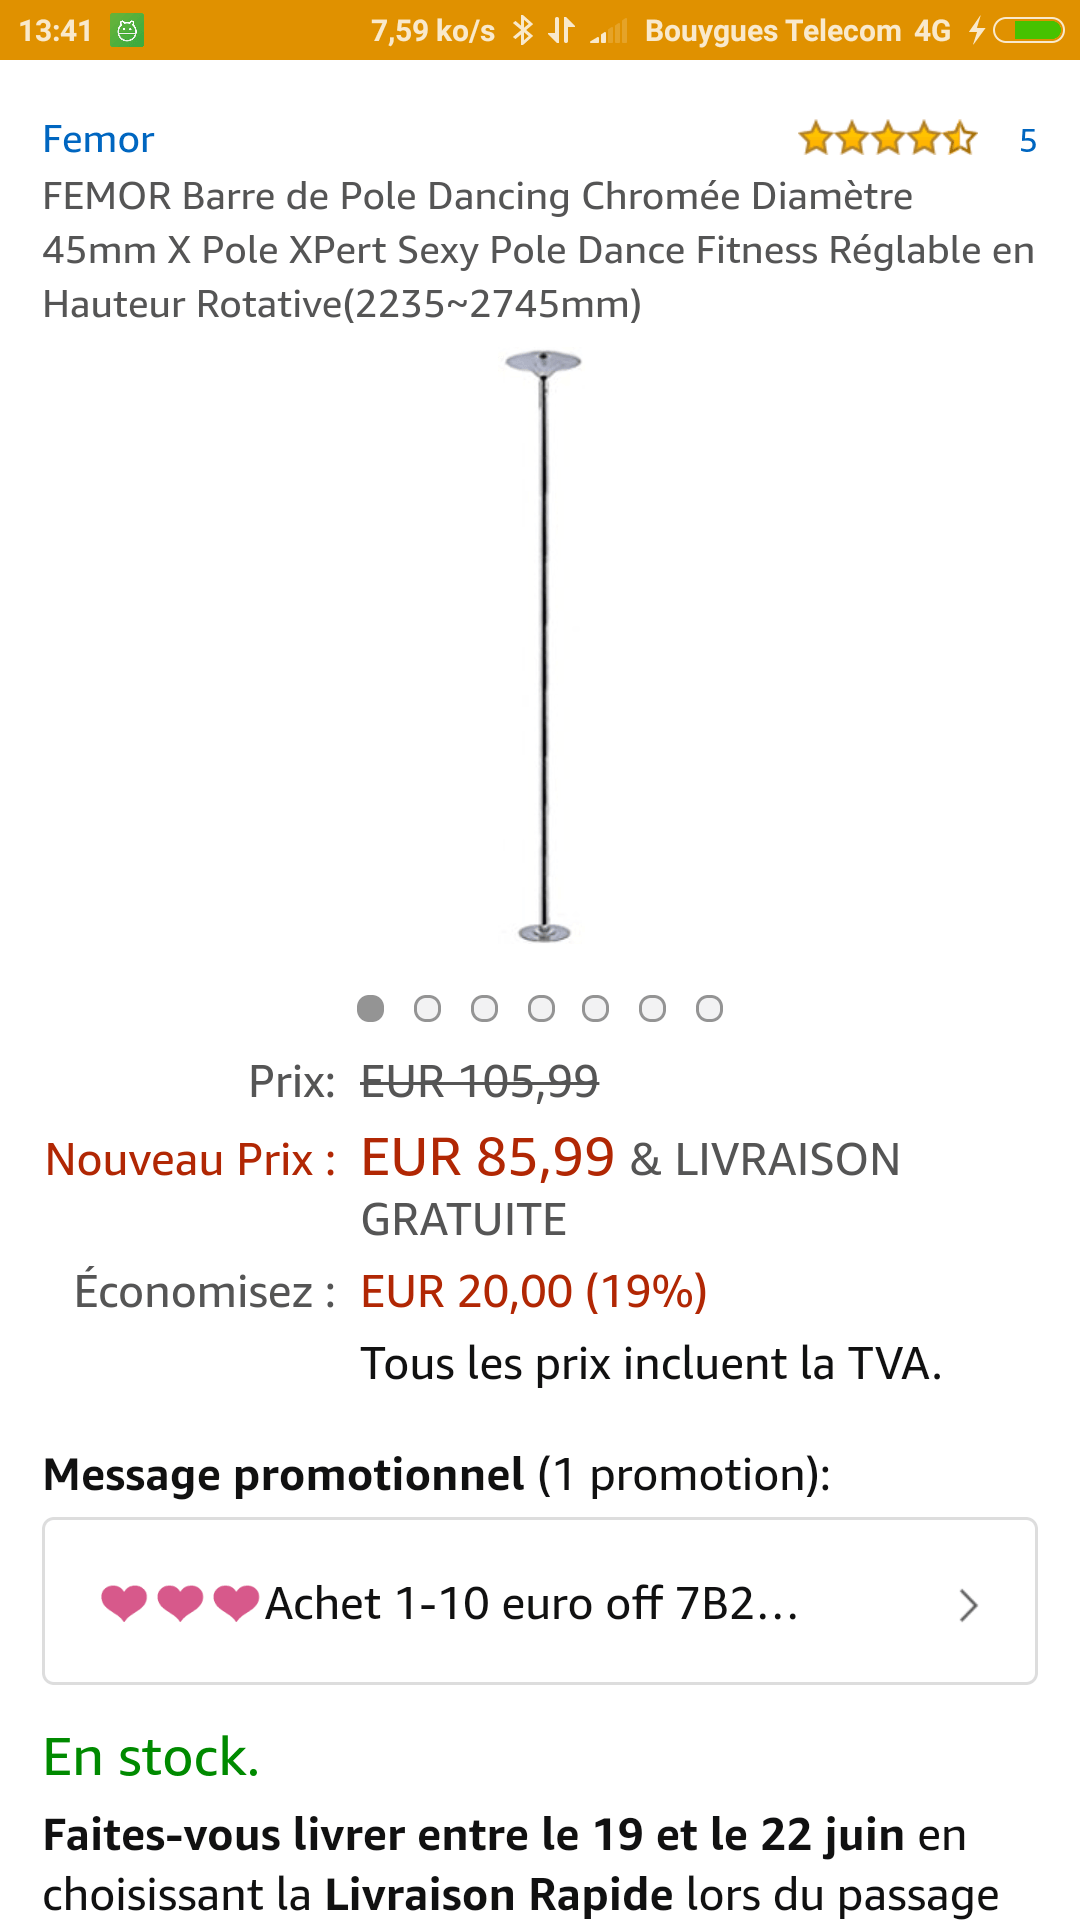This screenshot has width=1080, height=1920.
Task: Tap the Femor brand link
Action: point(98,140)
